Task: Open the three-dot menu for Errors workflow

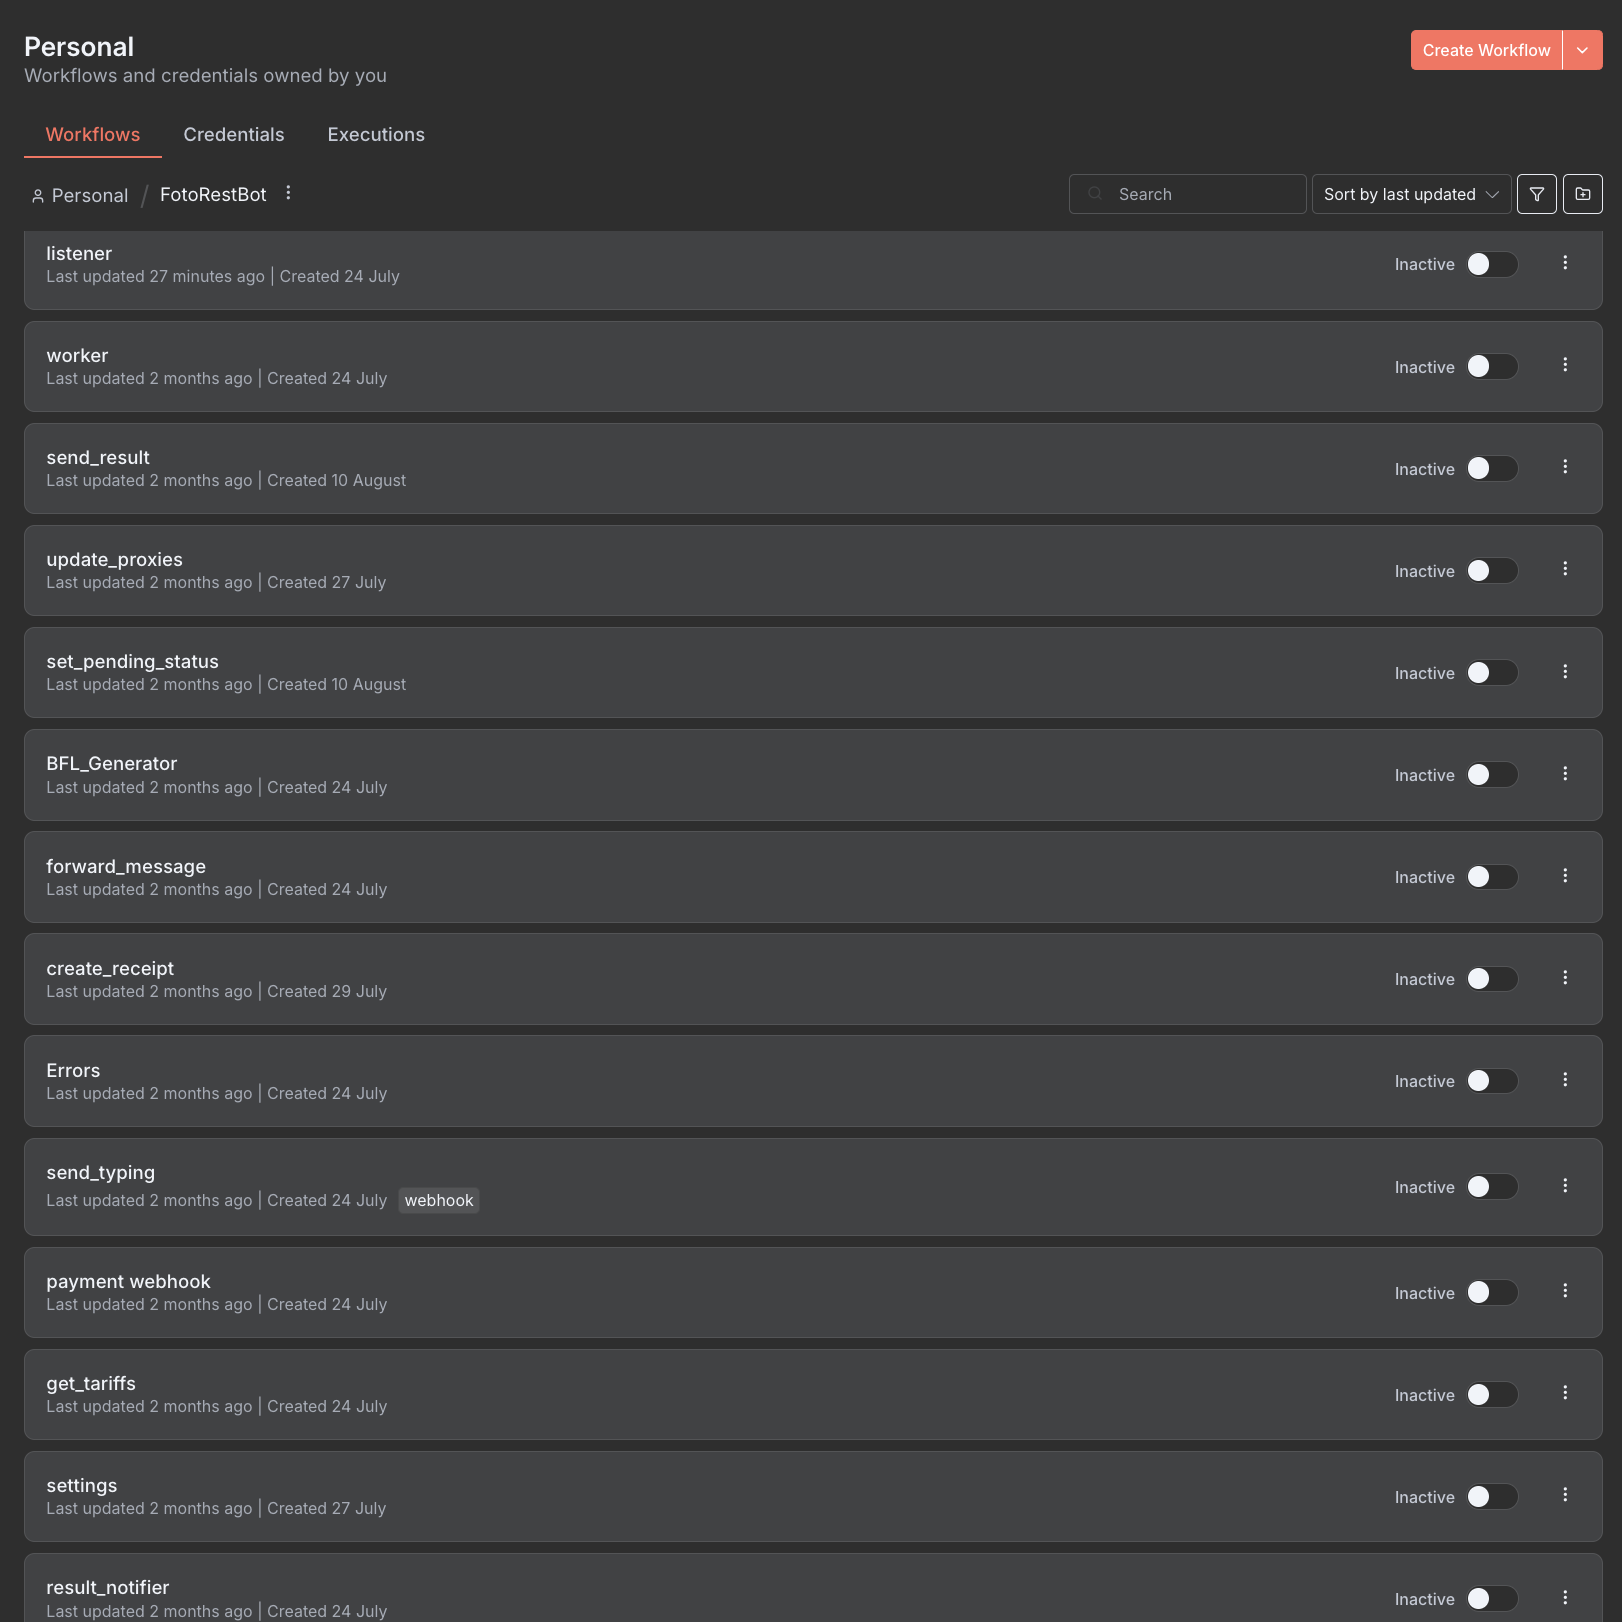Action: (1565, 1080)
